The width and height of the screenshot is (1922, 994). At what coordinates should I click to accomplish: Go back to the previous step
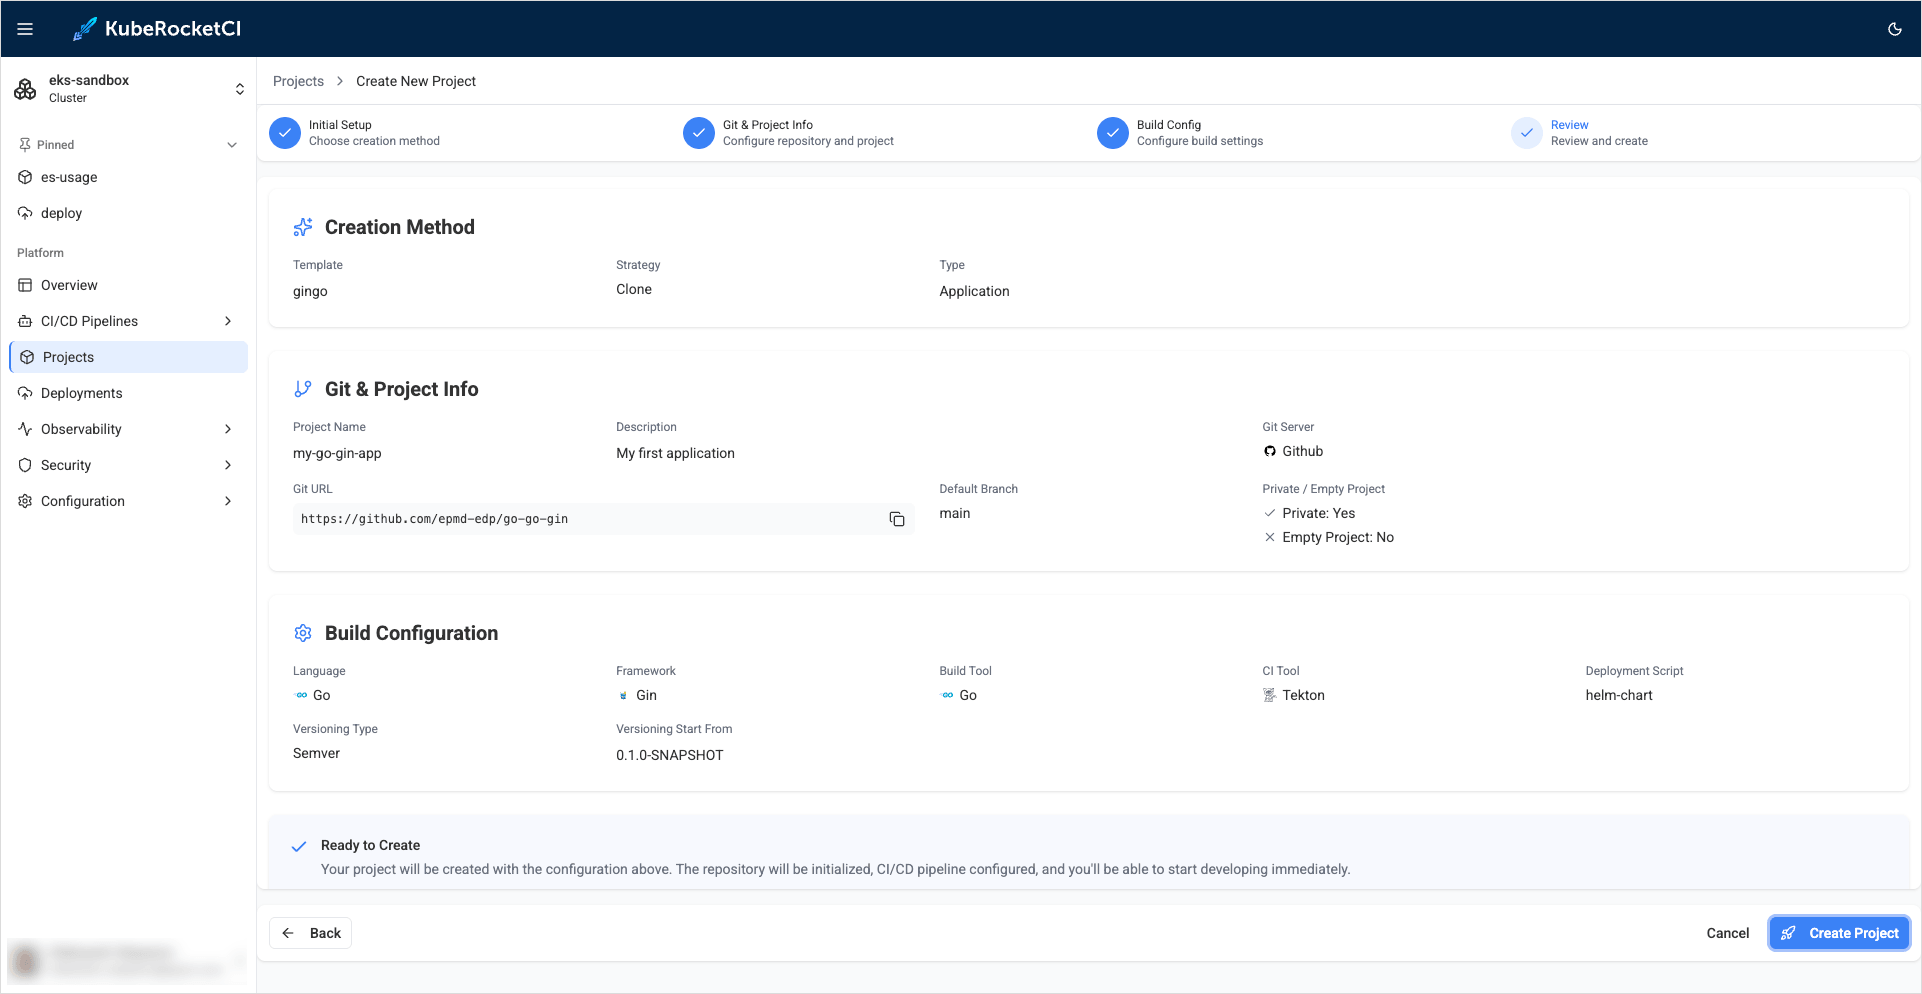pos(310,933)
